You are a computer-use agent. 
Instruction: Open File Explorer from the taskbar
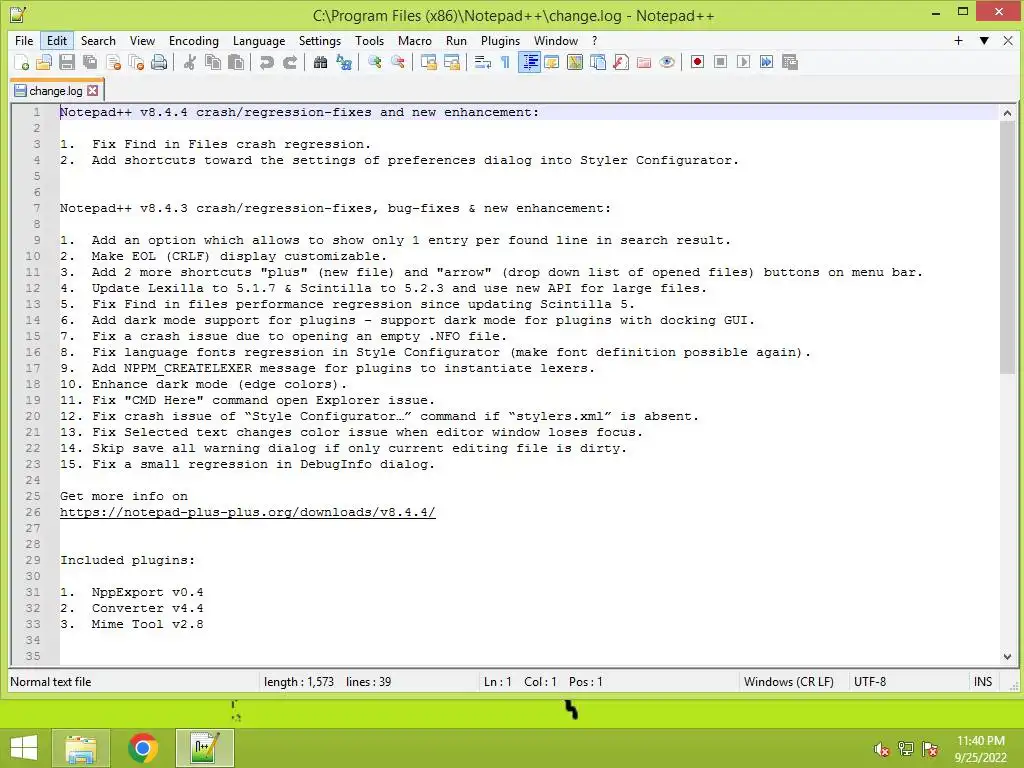(81, 748)
